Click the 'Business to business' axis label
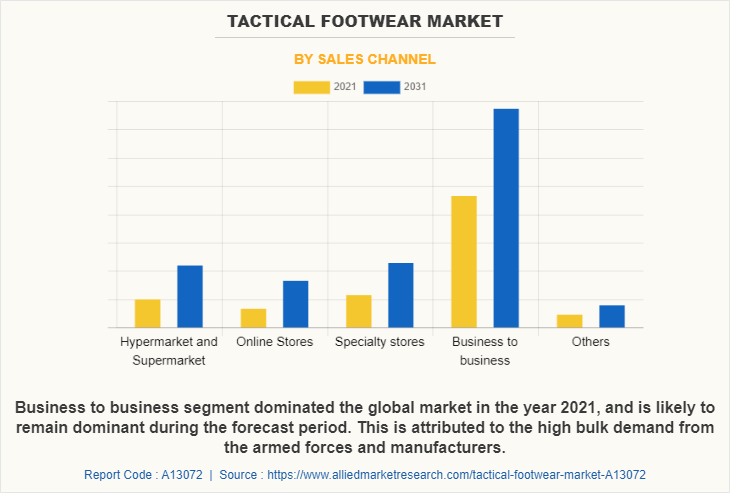Image resolution: width=730 pixels, height=493 pixels. click(x=485, y=351)
